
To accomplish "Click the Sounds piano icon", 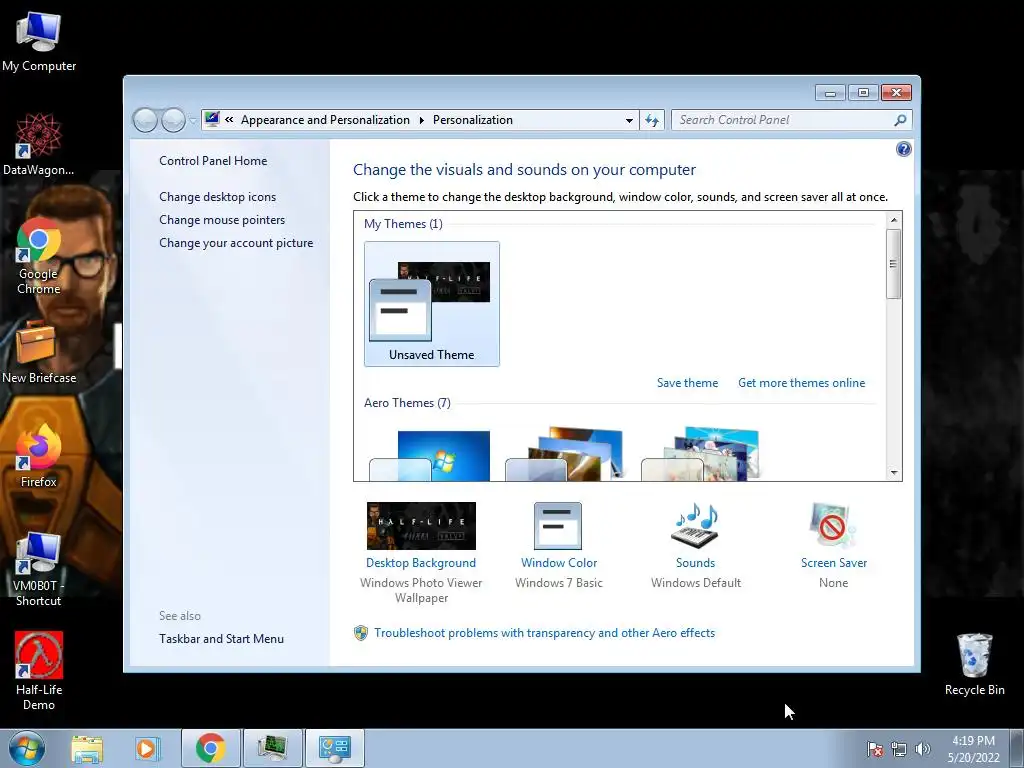I will (x=695, y=526).
